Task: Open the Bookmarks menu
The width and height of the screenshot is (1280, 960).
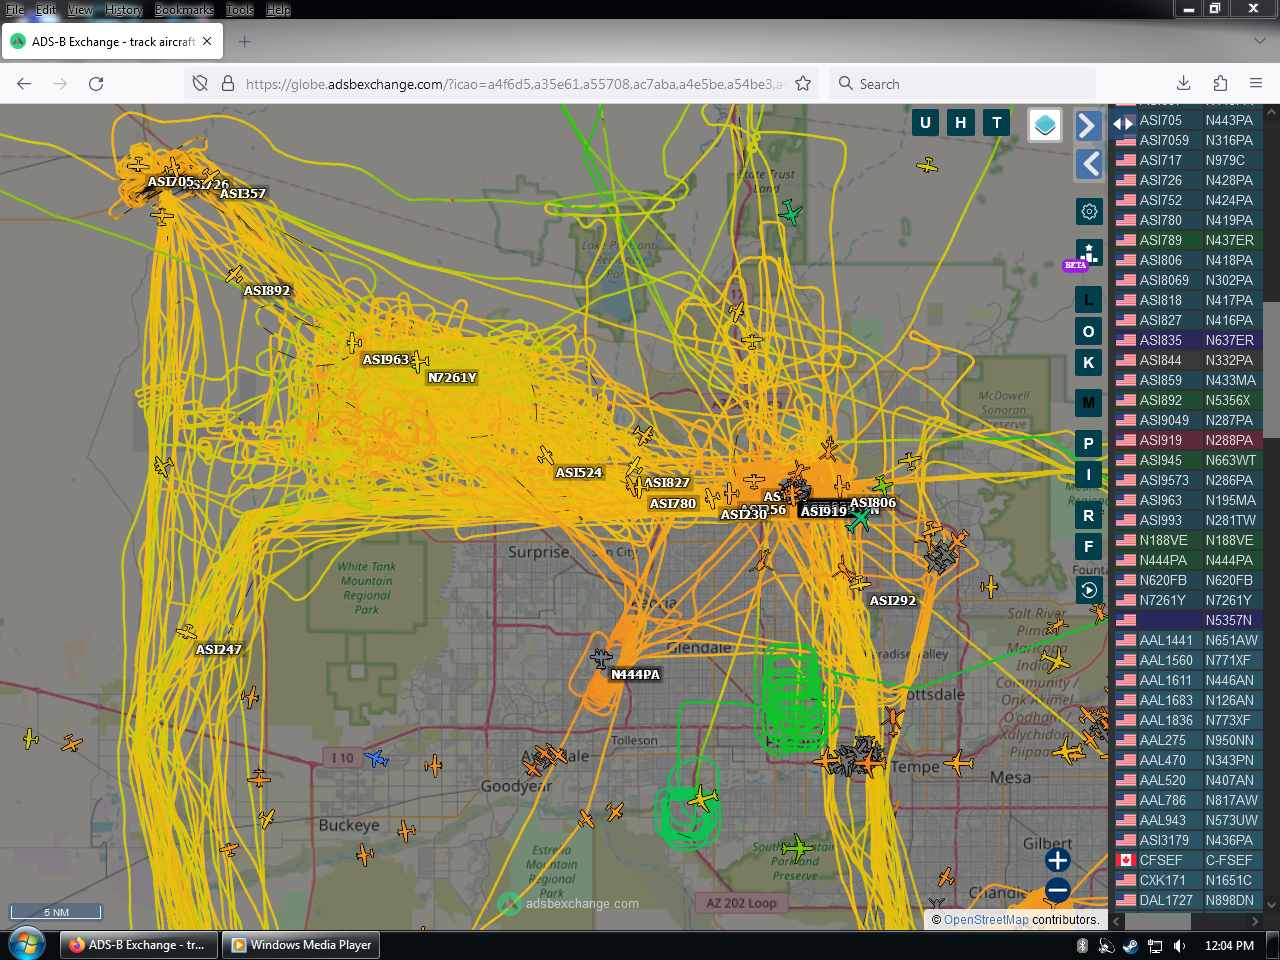Action: pos(184,10)
